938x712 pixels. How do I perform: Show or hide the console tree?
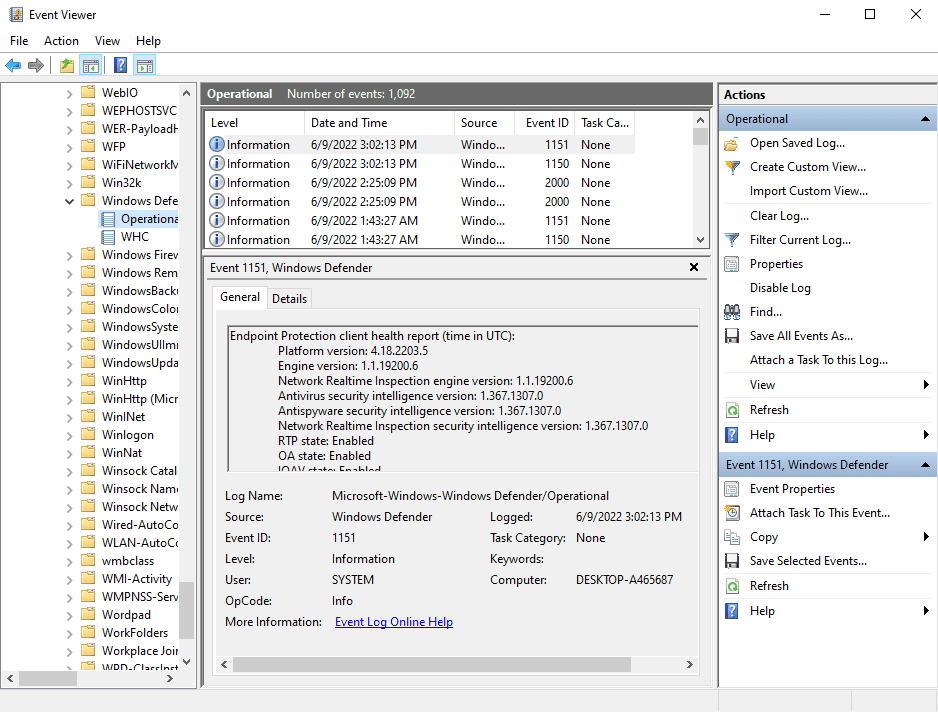[x=91, y=65]
